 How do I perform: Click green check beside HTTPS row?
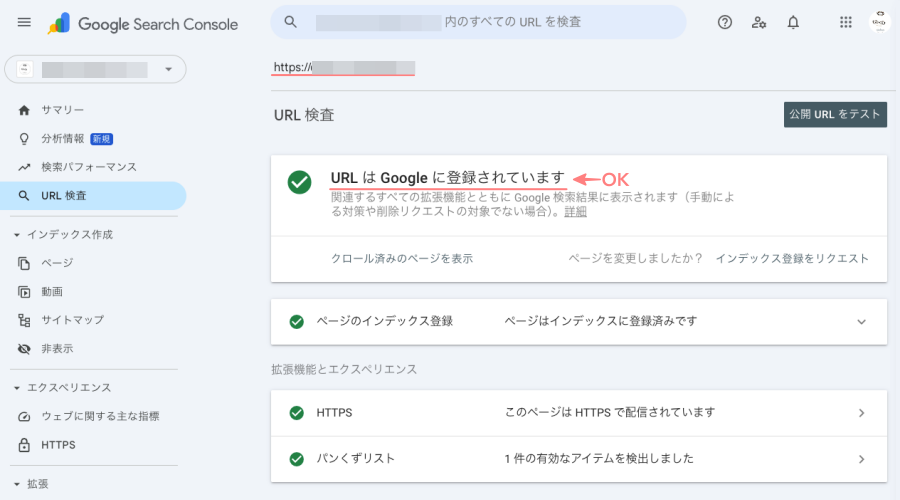(297, 413)
